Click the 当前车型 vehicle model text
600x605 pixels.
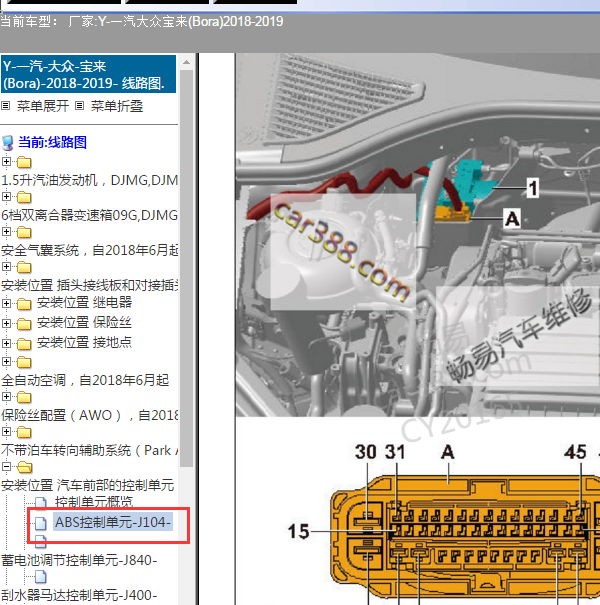[142, 22]
